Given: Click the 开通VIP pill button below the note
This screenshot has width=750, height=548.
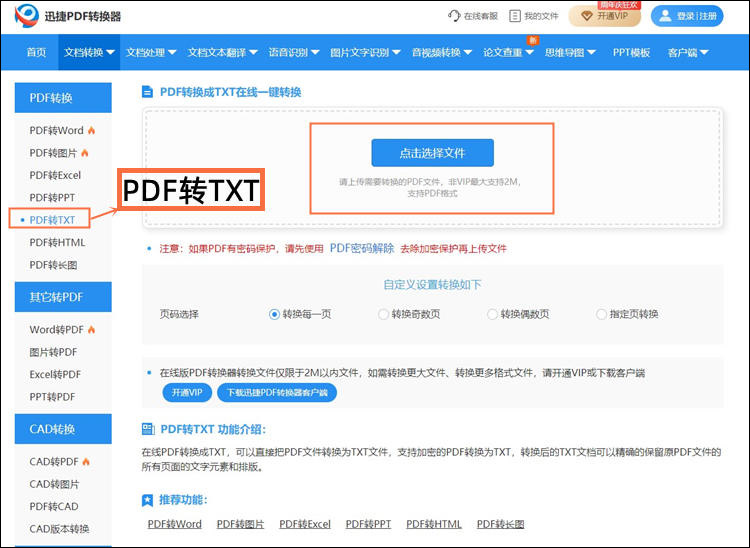Looking at the screenshot, I should point(187,393).
